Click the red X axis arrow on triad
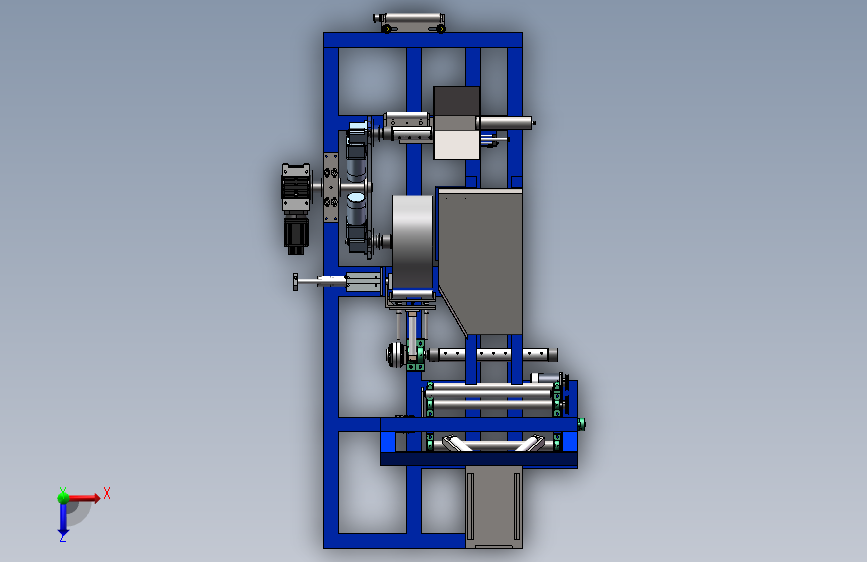 (84, 498)
